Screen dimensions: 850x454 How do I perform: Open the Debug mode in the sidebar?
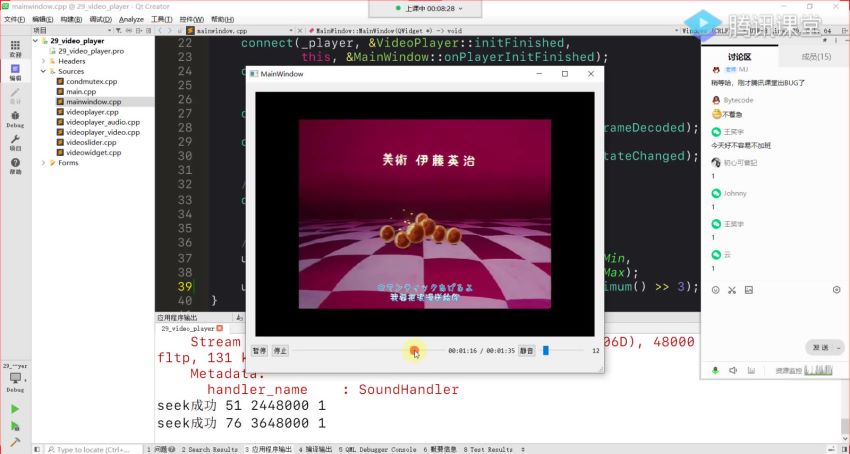(x=15, y=118)
